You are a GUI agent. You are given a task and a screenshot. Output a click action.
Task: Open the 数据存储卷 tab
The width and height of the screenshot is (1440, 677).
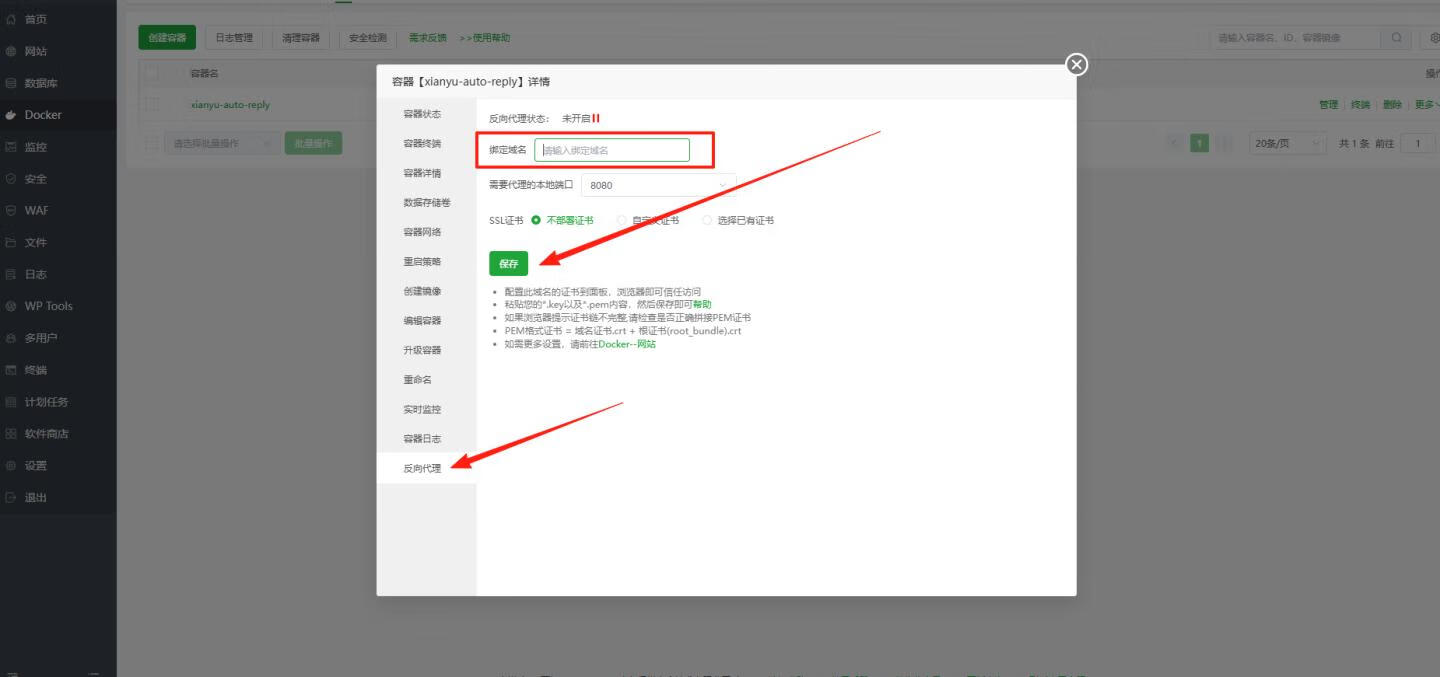click(x=427, y=203)
